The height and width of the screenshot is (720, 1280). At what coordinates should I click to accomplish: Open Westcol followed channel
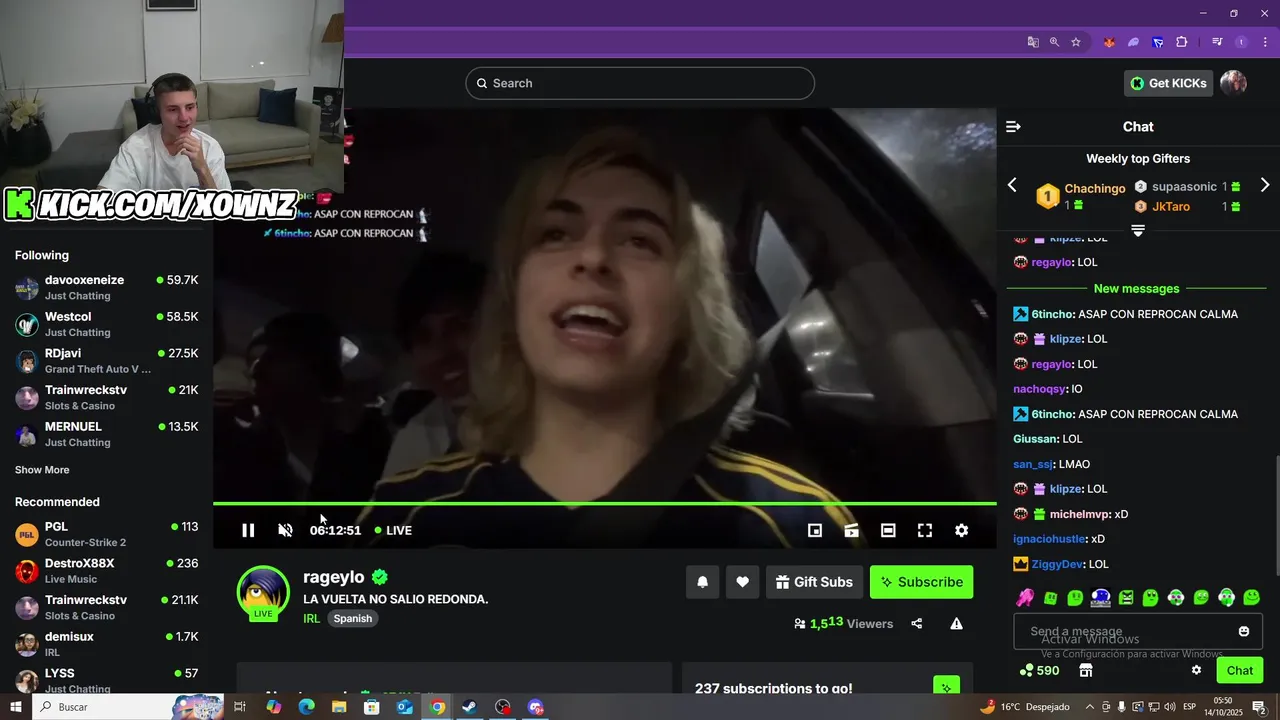[106, 324]
